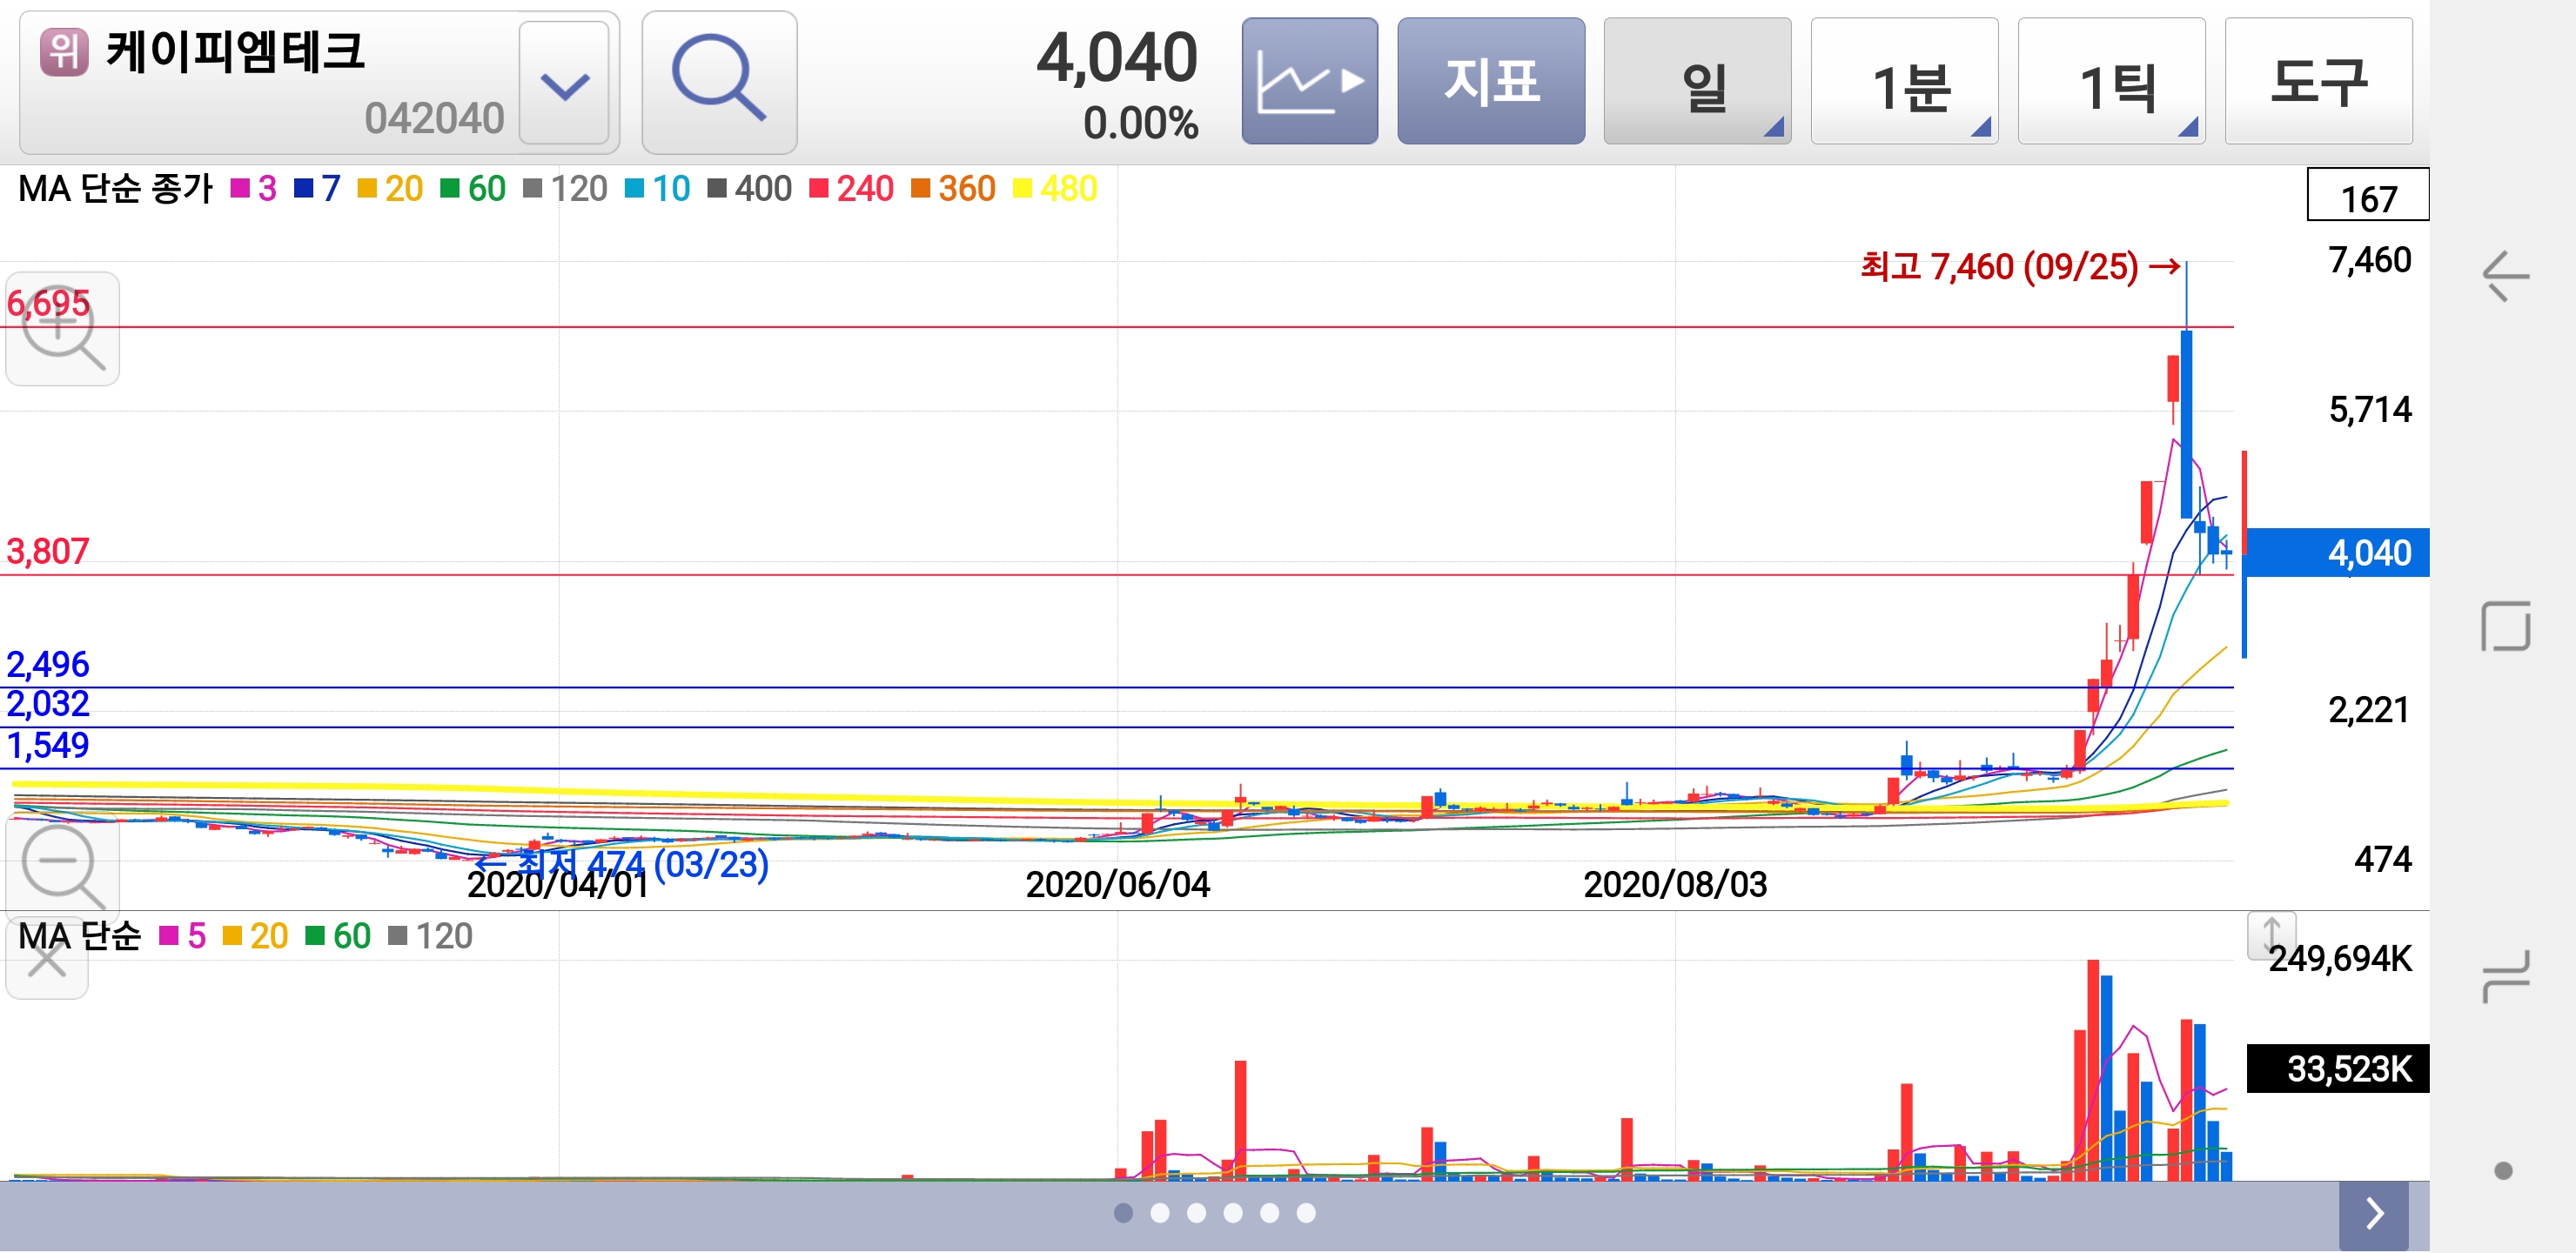Select the first page indicator dot

point(1123,1213)
